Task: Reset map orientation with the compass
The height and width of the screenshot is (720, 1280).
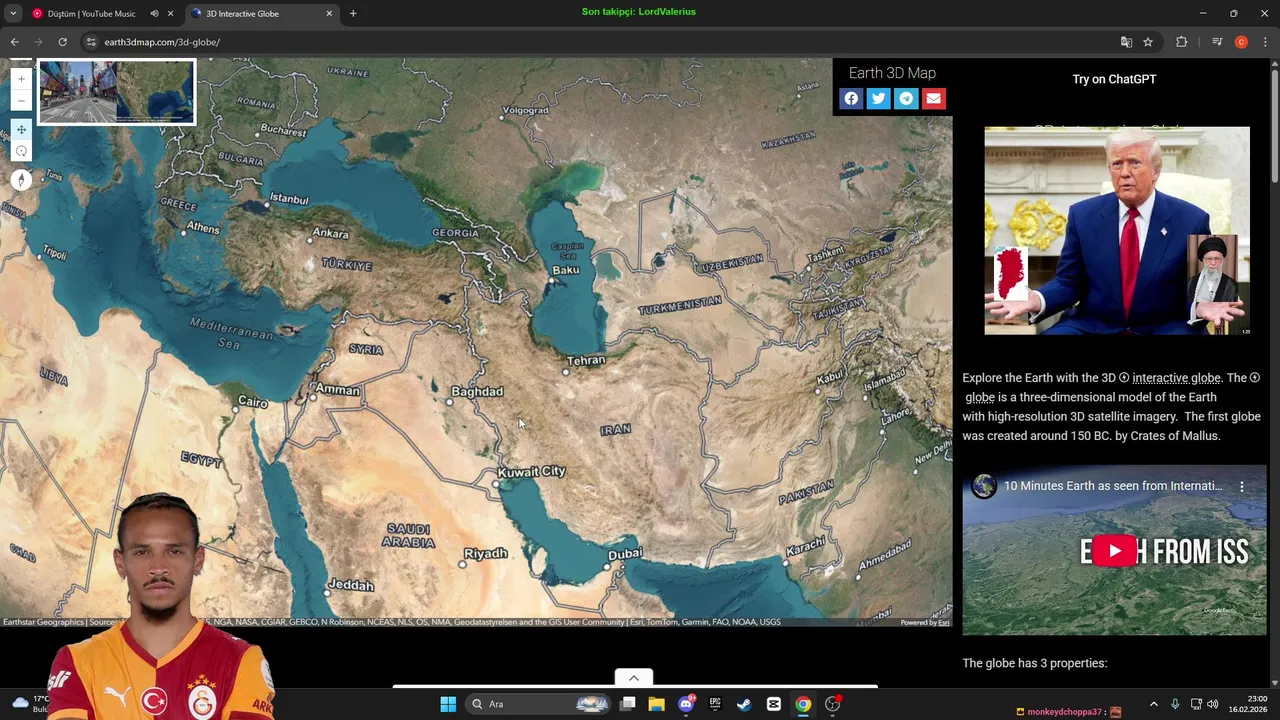Action: pyautogui.click(x=21, y=180)
